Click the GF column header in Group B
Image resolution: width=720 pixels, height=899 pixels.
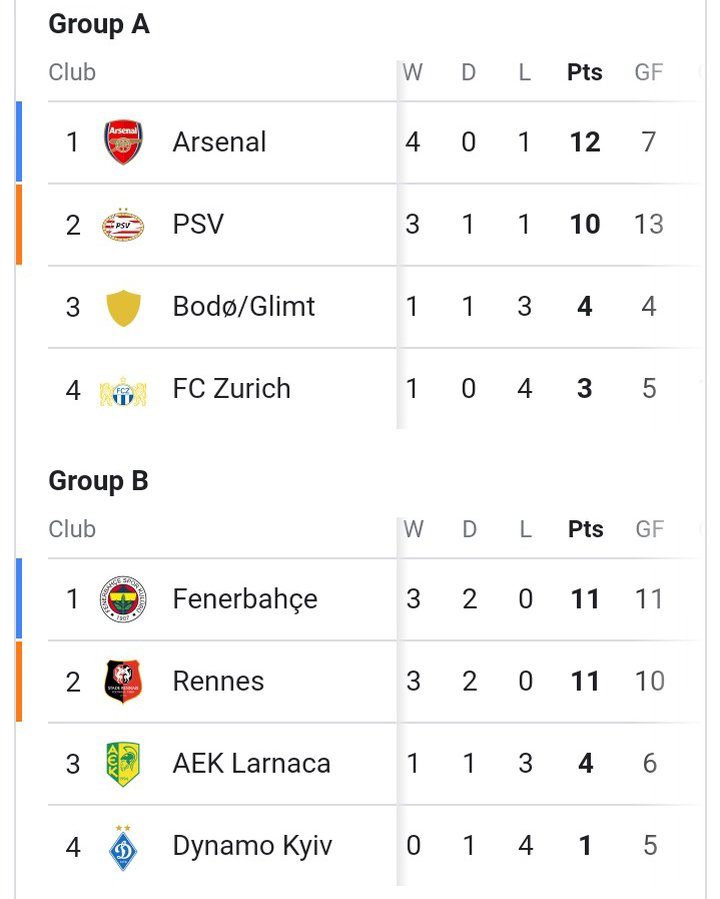pos(649,529)
